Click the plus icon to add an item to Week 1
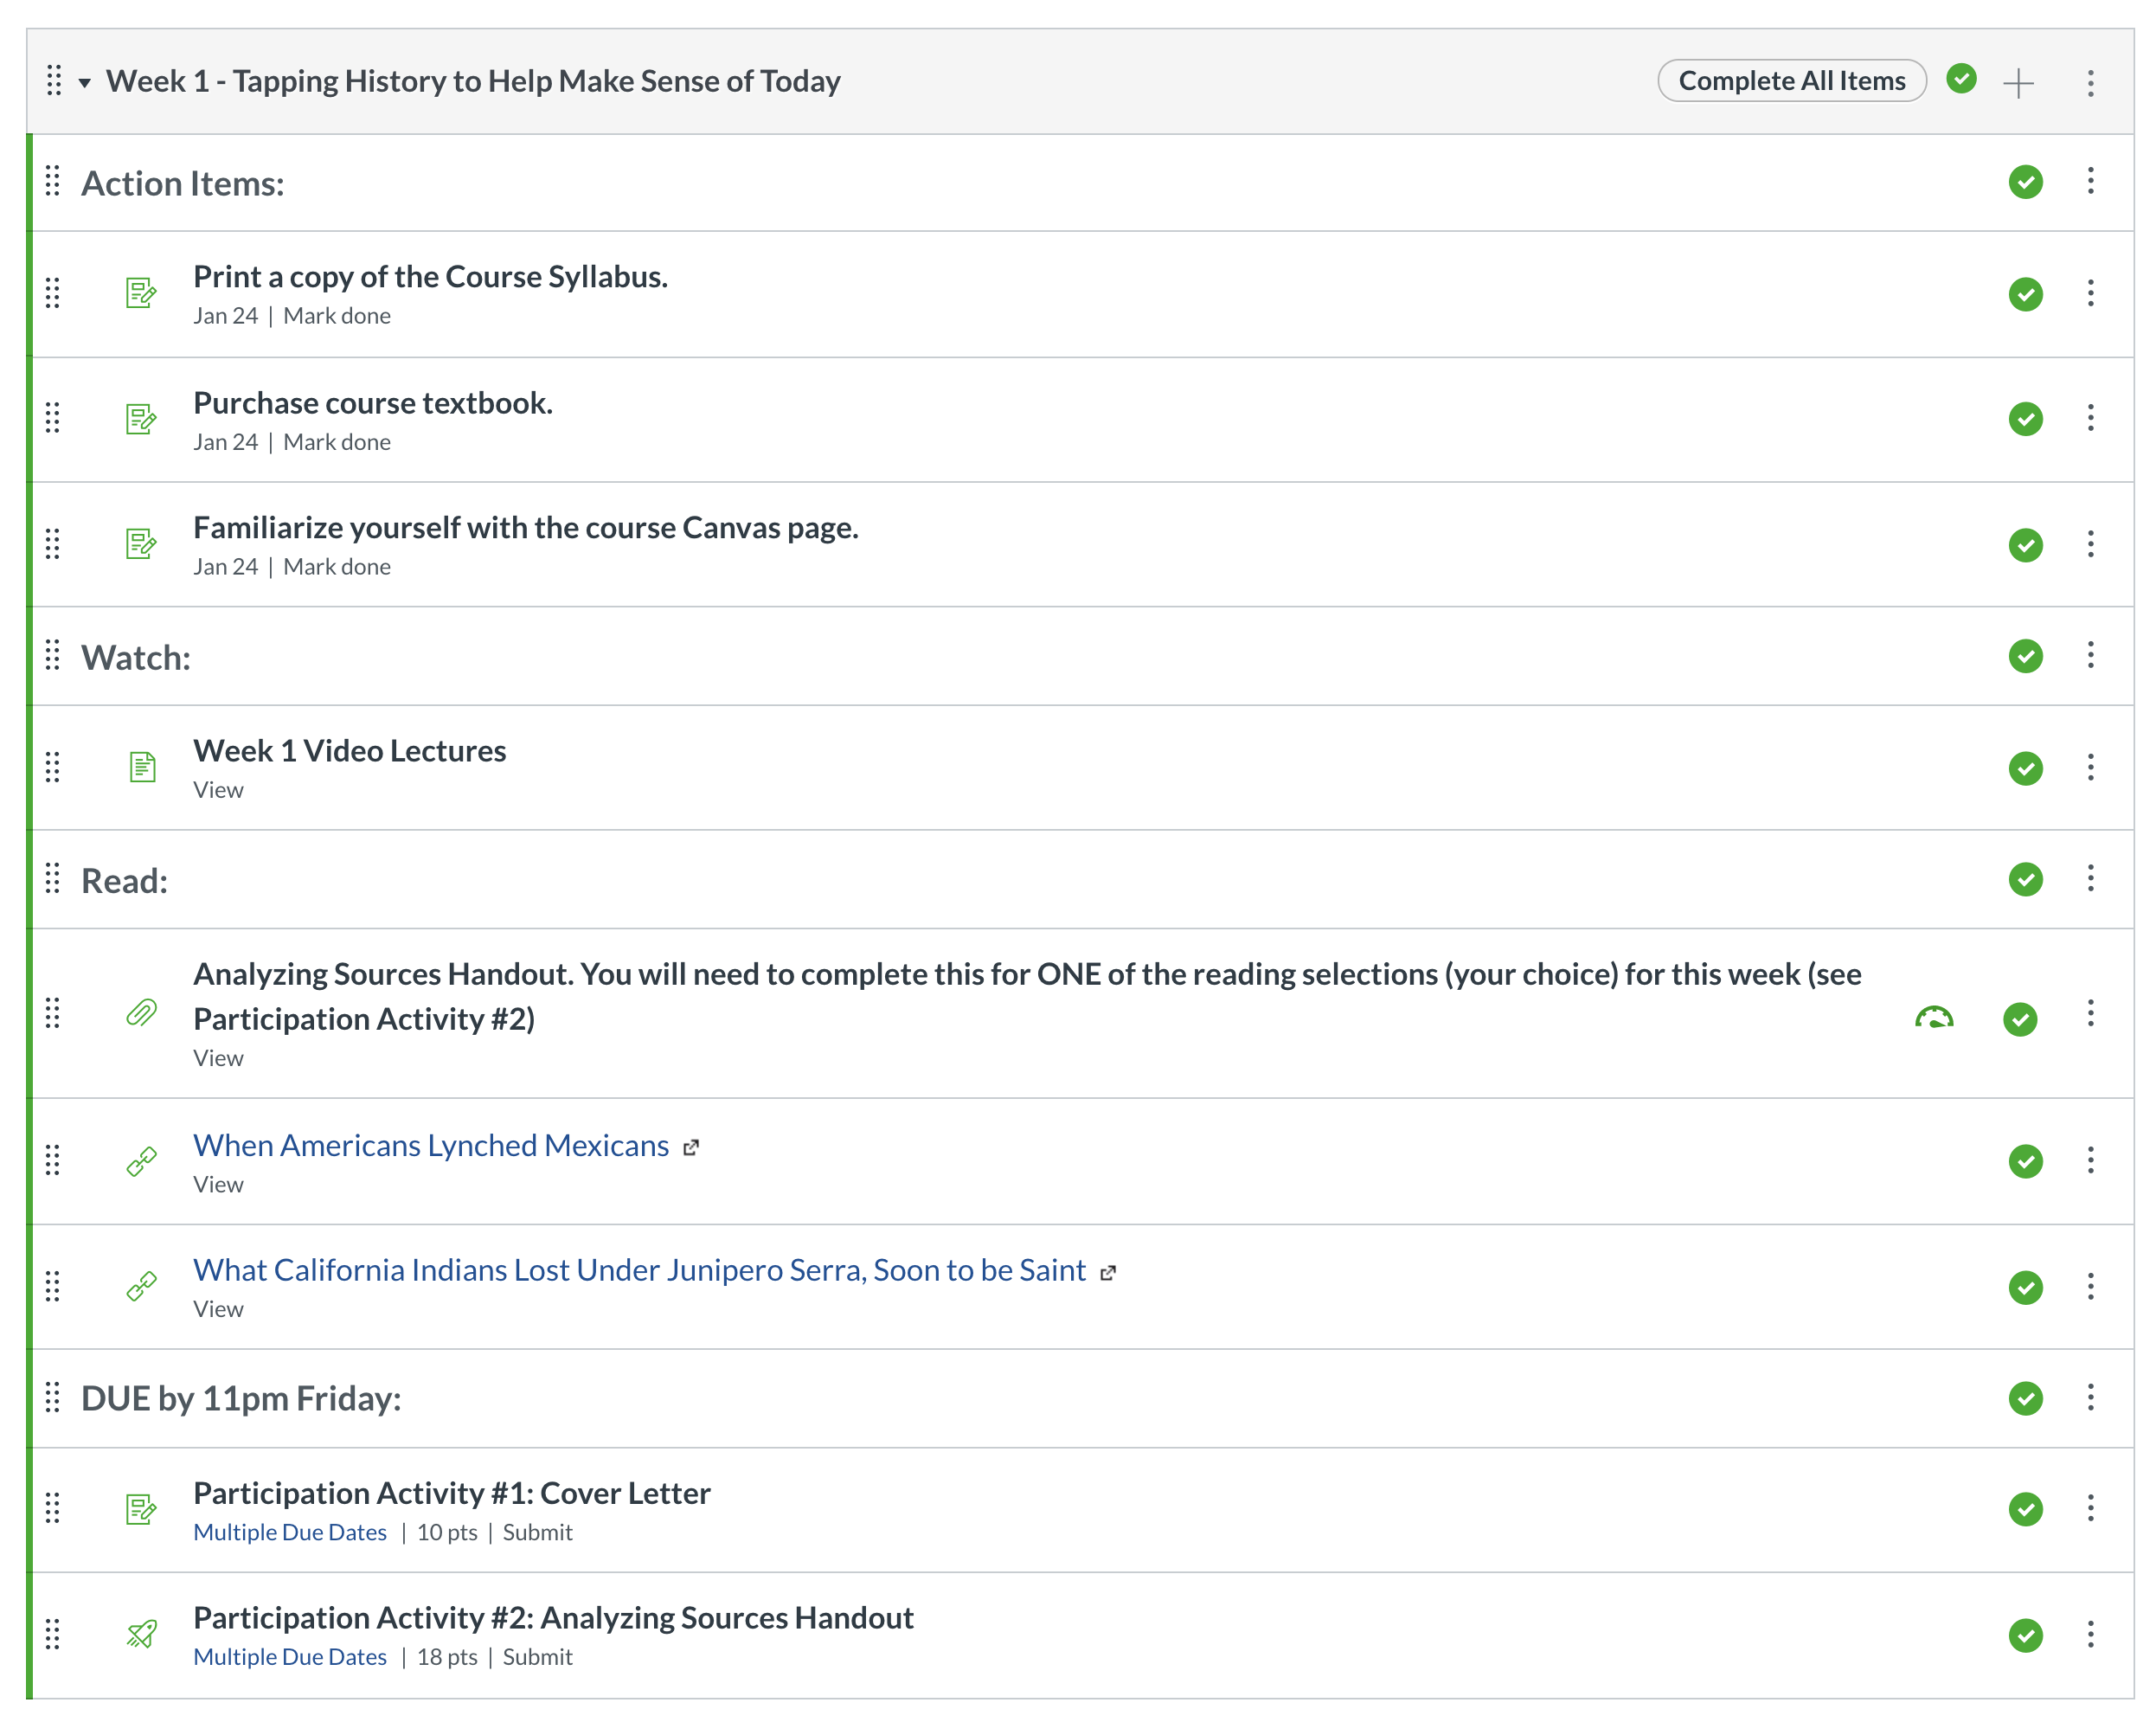This screenshot has height=1722, width=2156. 2021,81
